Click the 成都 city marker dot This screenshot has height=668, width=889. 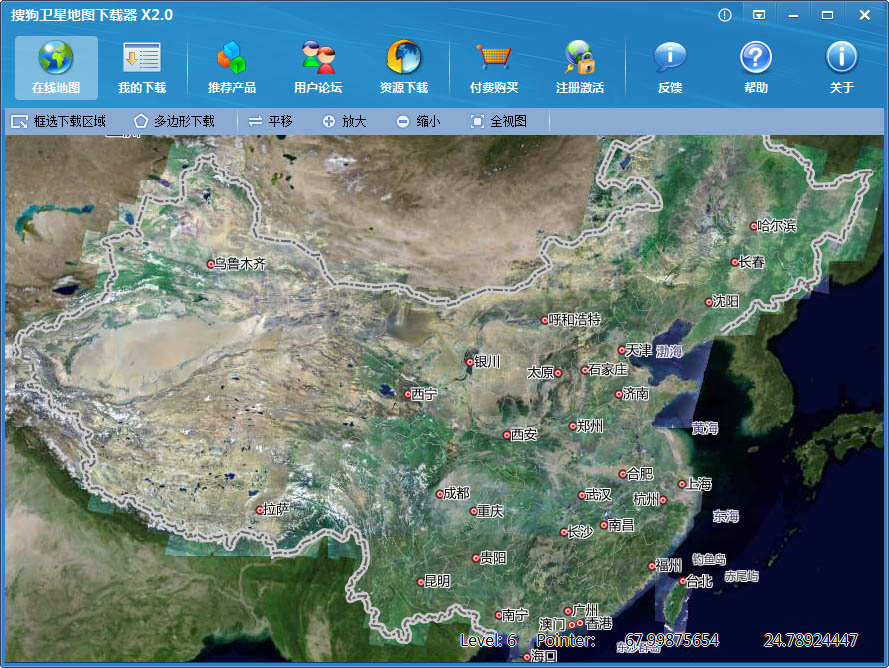tap(439, 494)
